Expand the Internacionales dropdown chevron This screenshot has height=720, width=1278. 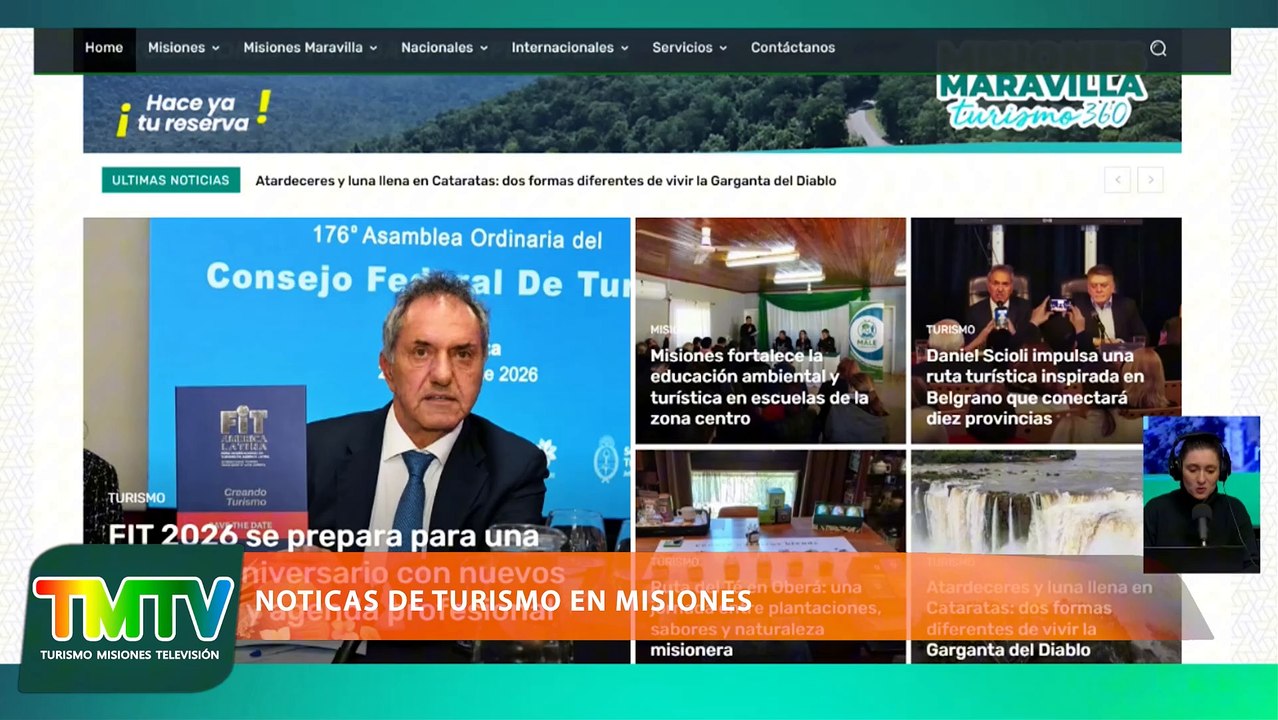625,48
